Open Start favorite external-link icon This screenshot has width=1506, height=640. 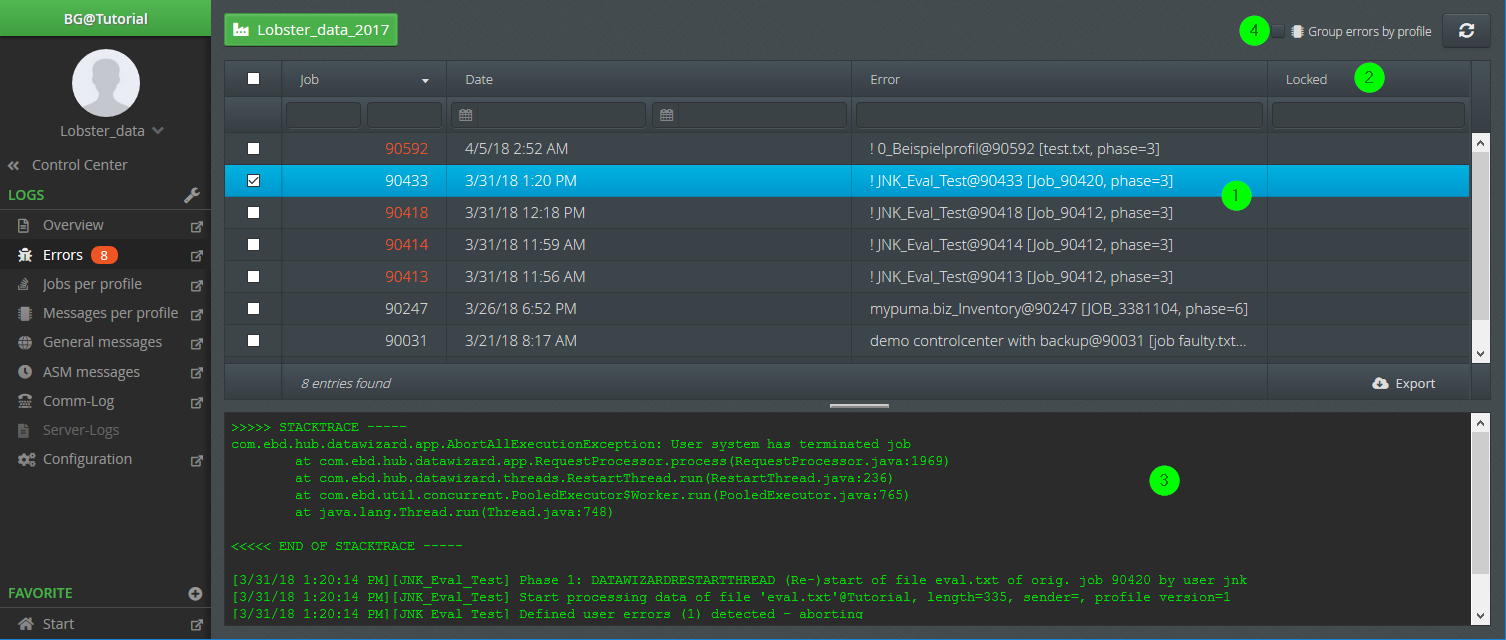tap(197, 625)
